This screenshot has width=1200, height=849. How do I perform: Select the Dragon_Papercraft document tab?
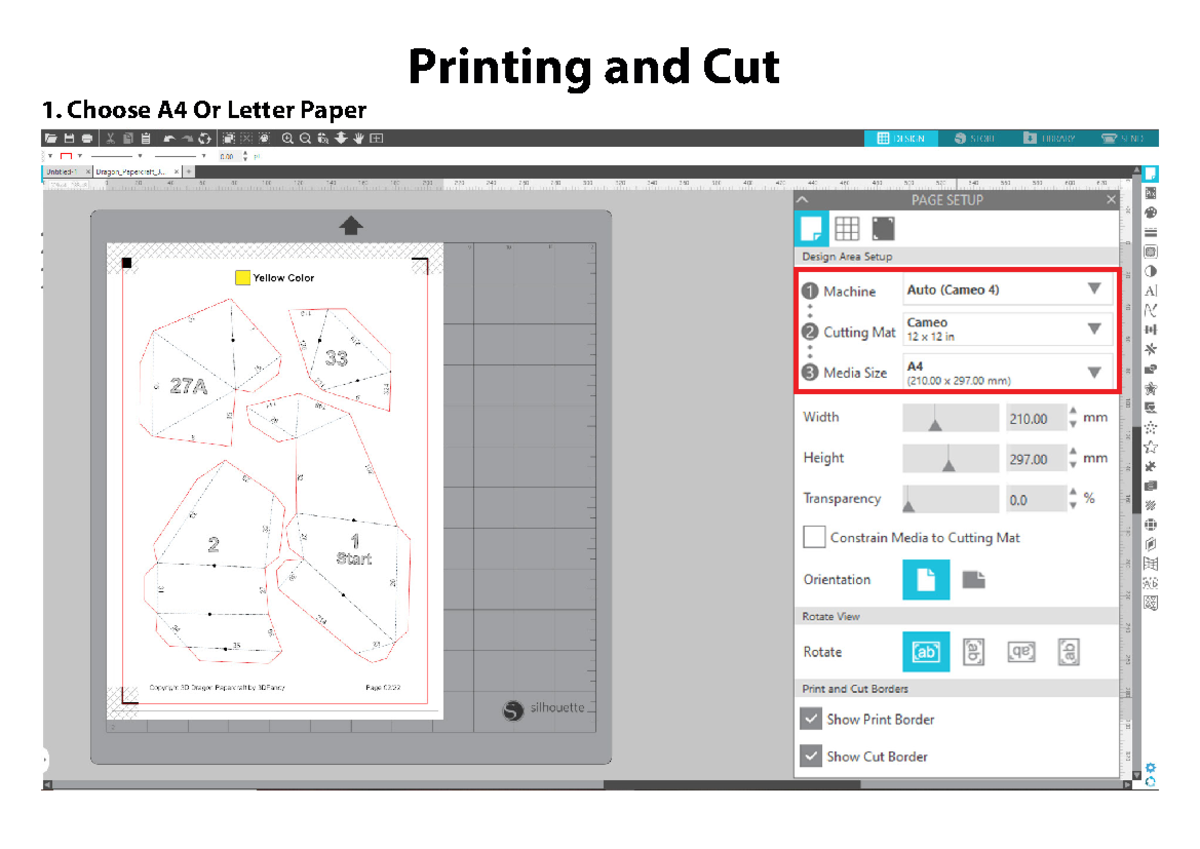tap(130, 172)
